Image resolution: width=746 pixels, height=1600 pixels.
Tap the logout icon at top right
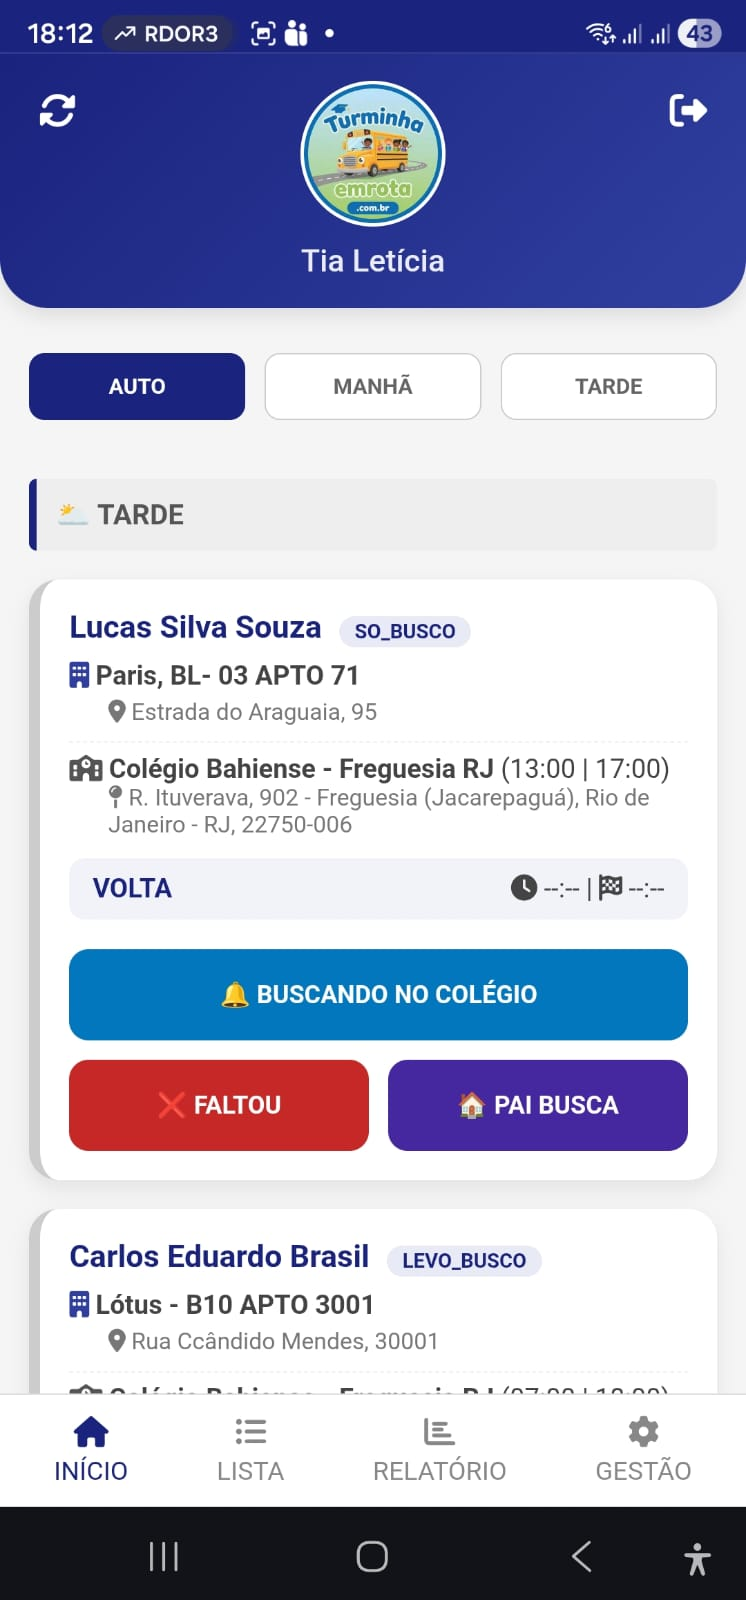tap(688, 110)
